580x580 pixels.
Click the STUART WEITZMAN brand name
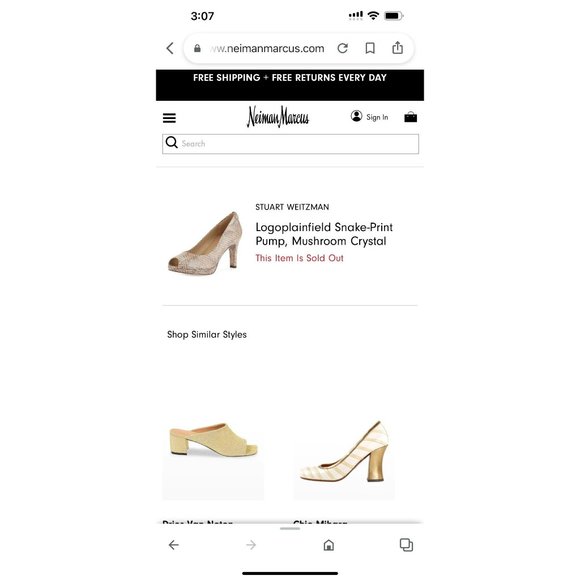pyautogui.click(x=292, y=207)
